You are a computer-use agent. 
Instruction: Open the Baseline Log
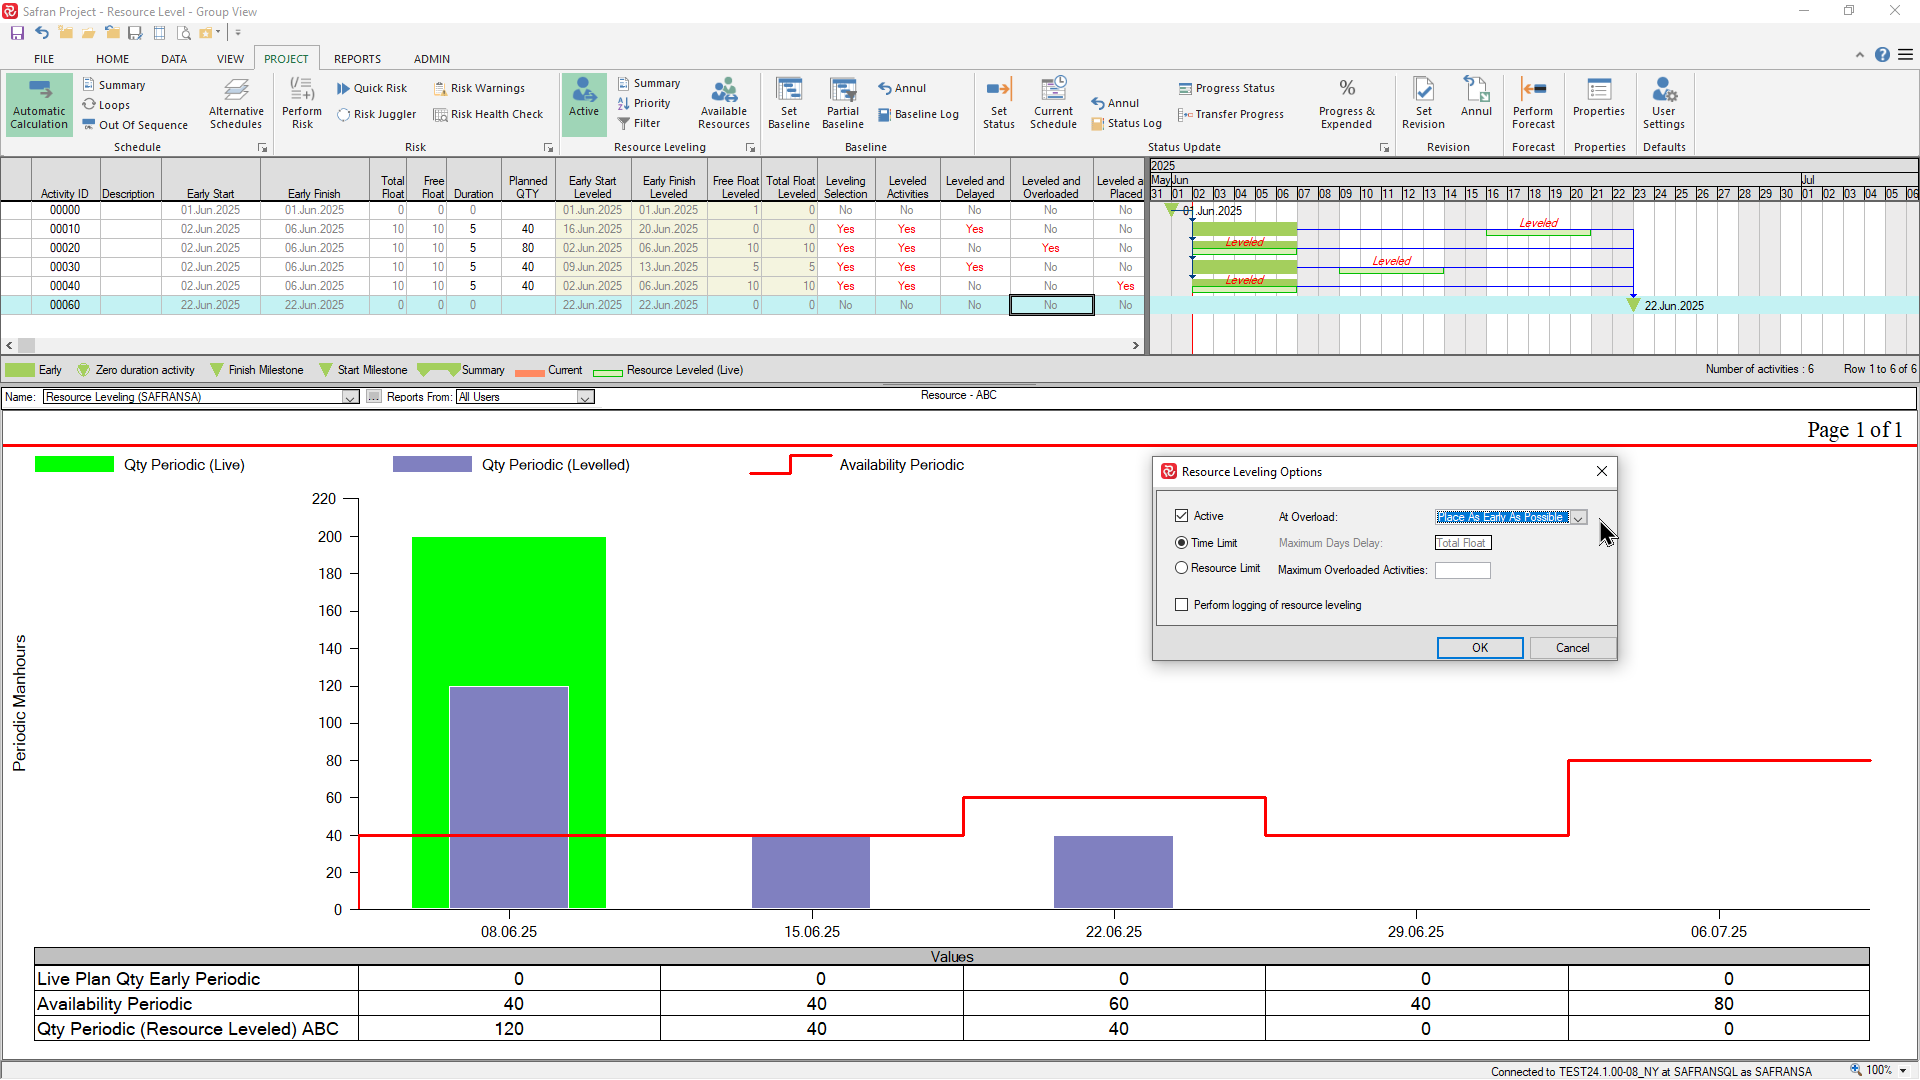click(x=918, y=114)
